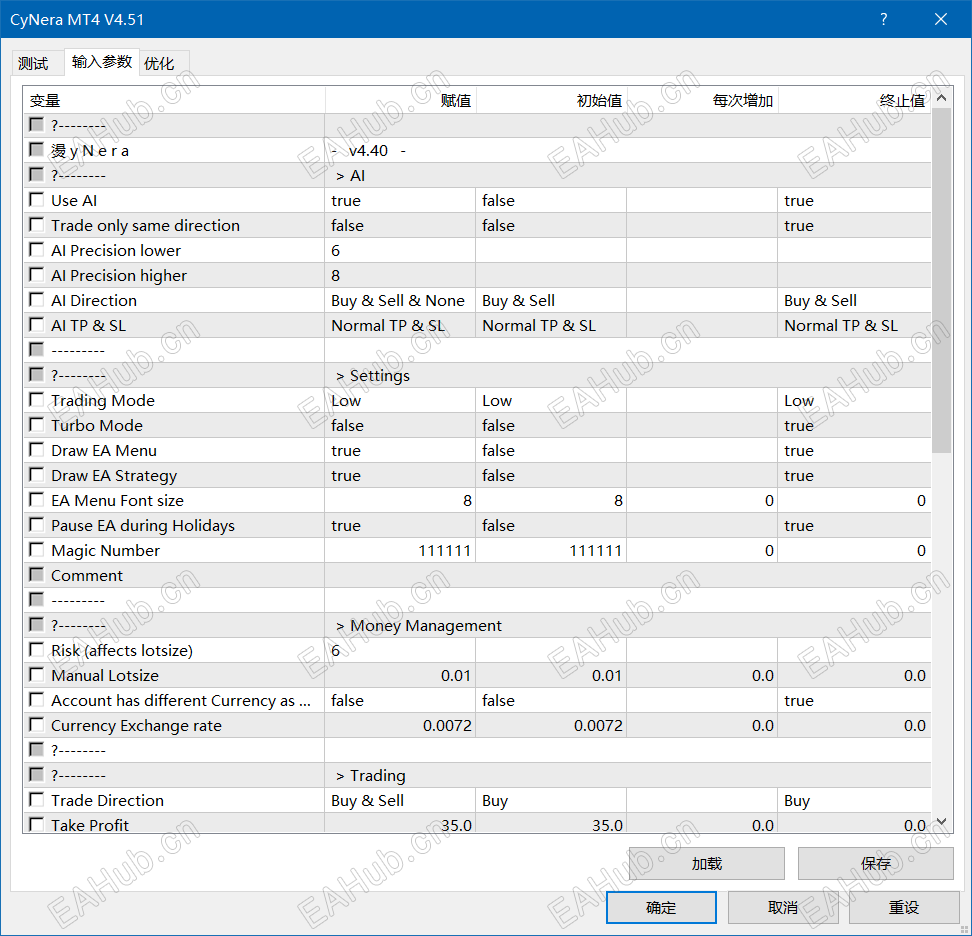
Task: Edit AI Precision higher value 8
Action: click(400, 275)
